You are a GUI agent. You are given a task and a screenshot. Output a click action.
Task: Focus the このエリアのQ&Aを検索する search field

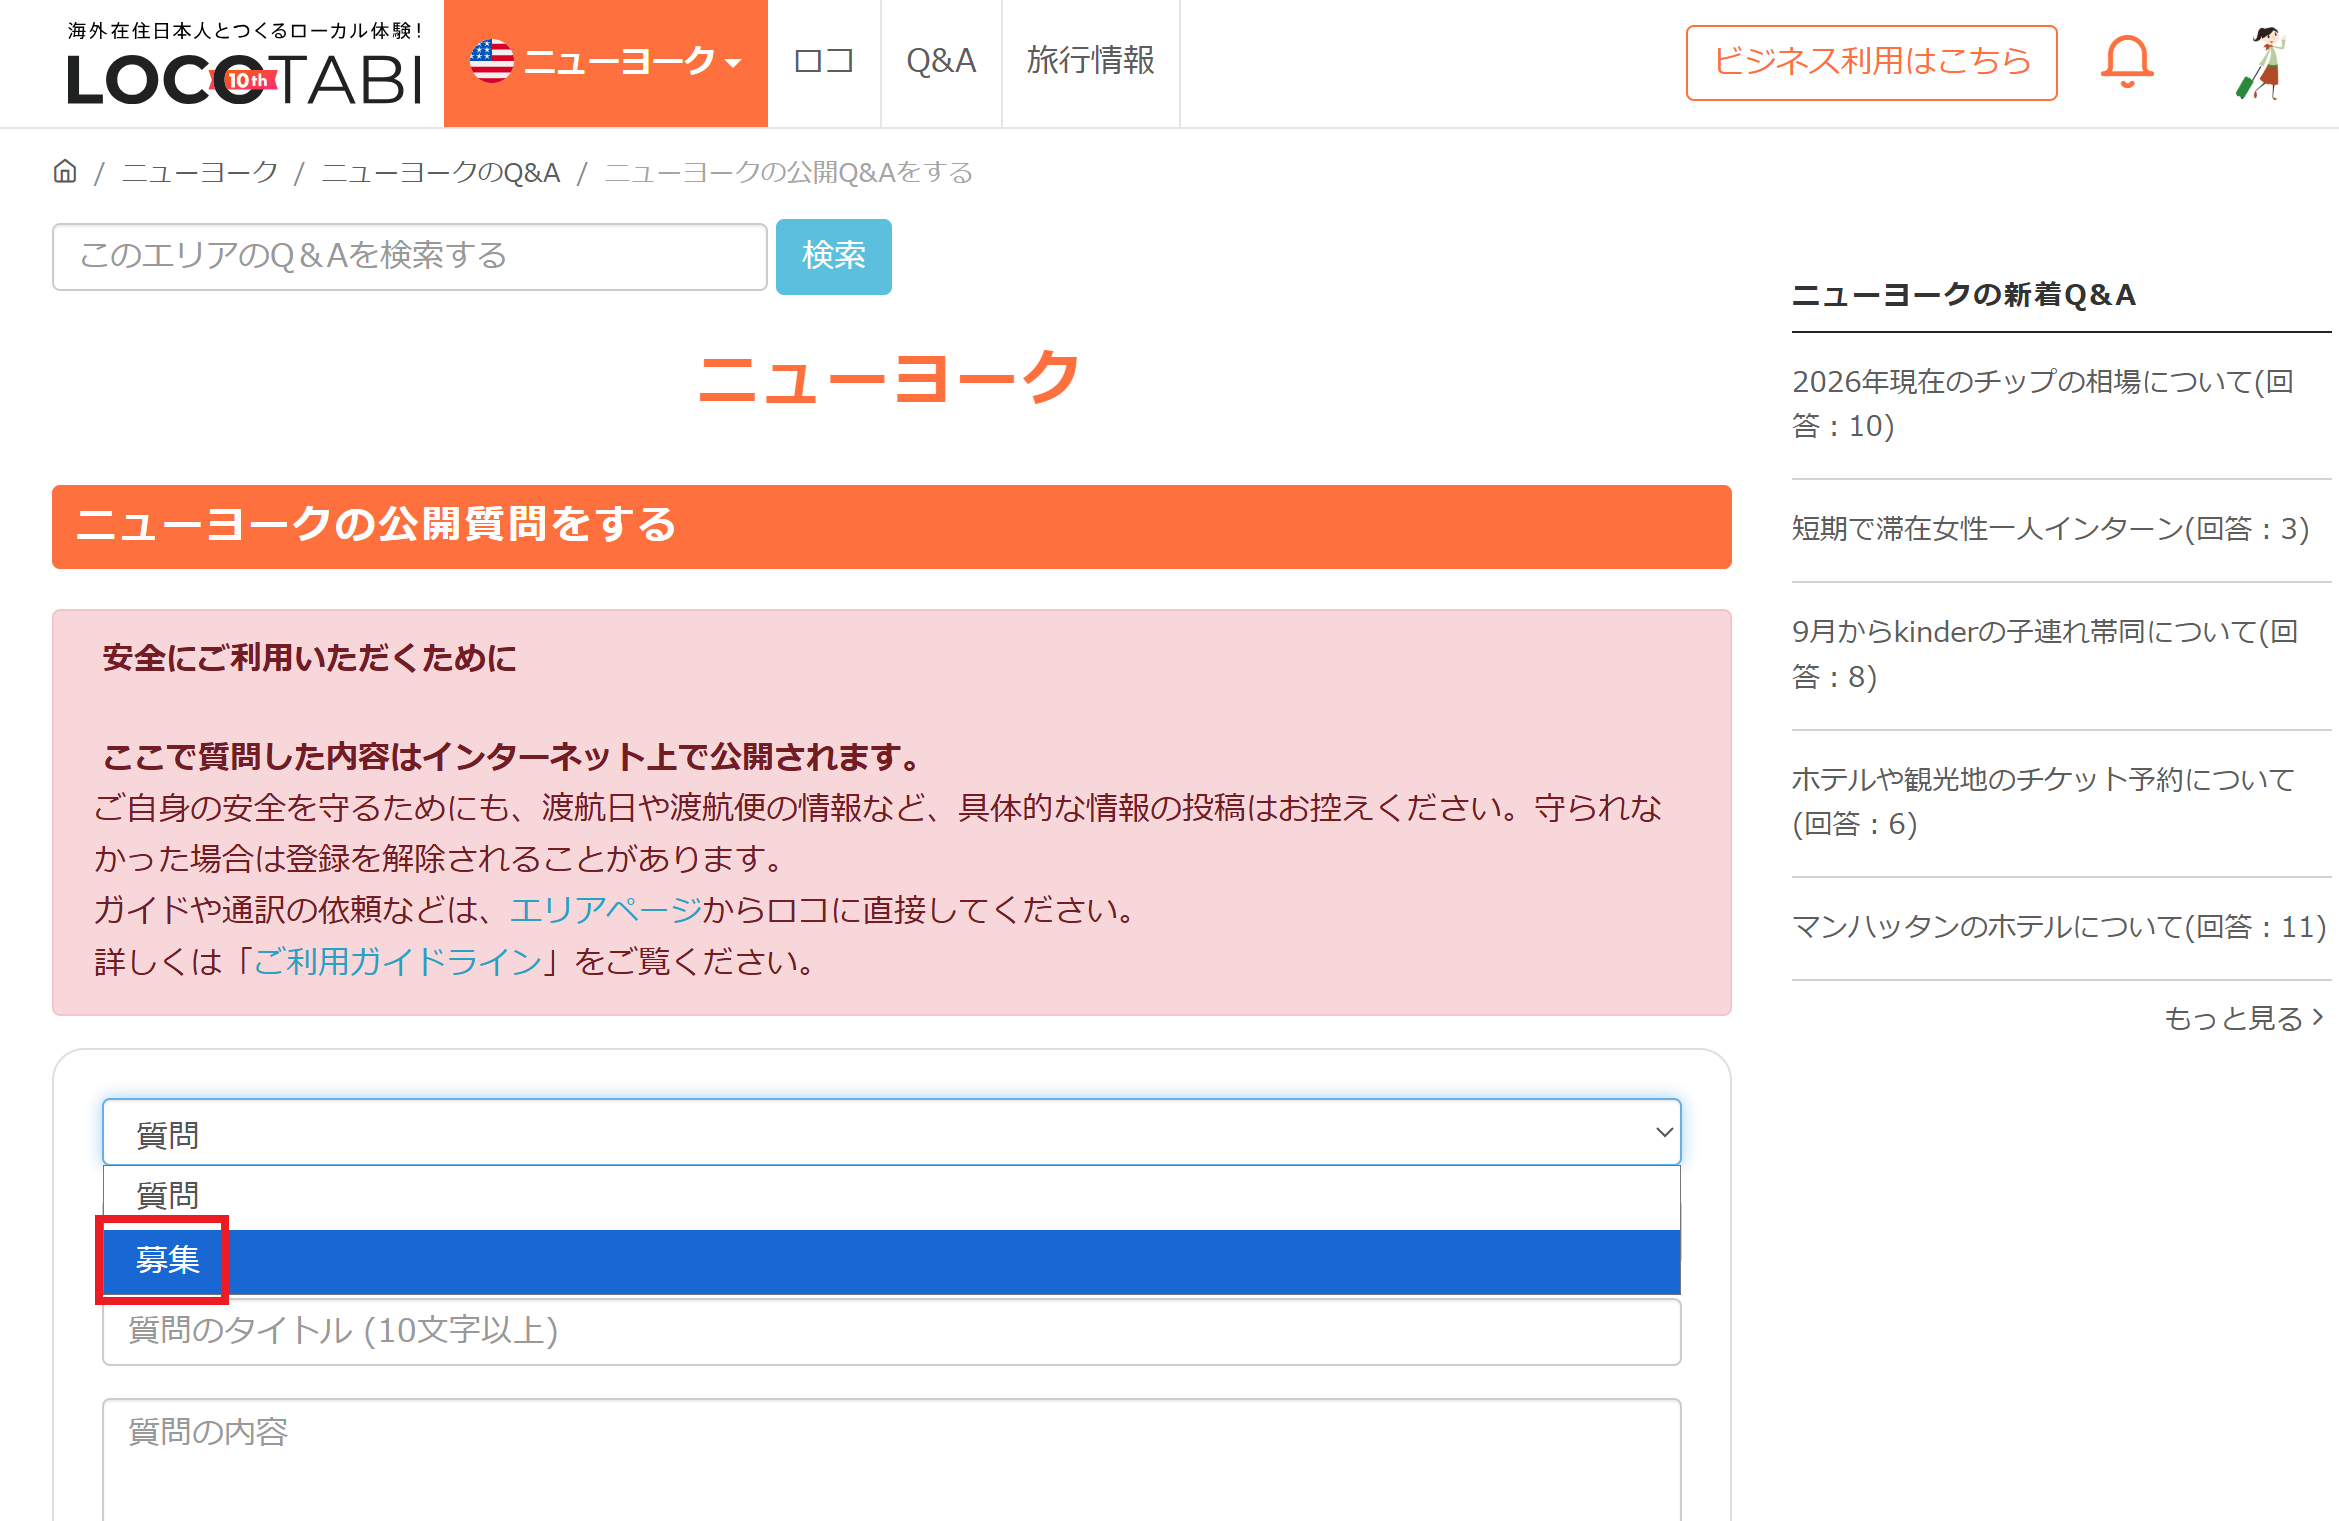tap(410, 256)
